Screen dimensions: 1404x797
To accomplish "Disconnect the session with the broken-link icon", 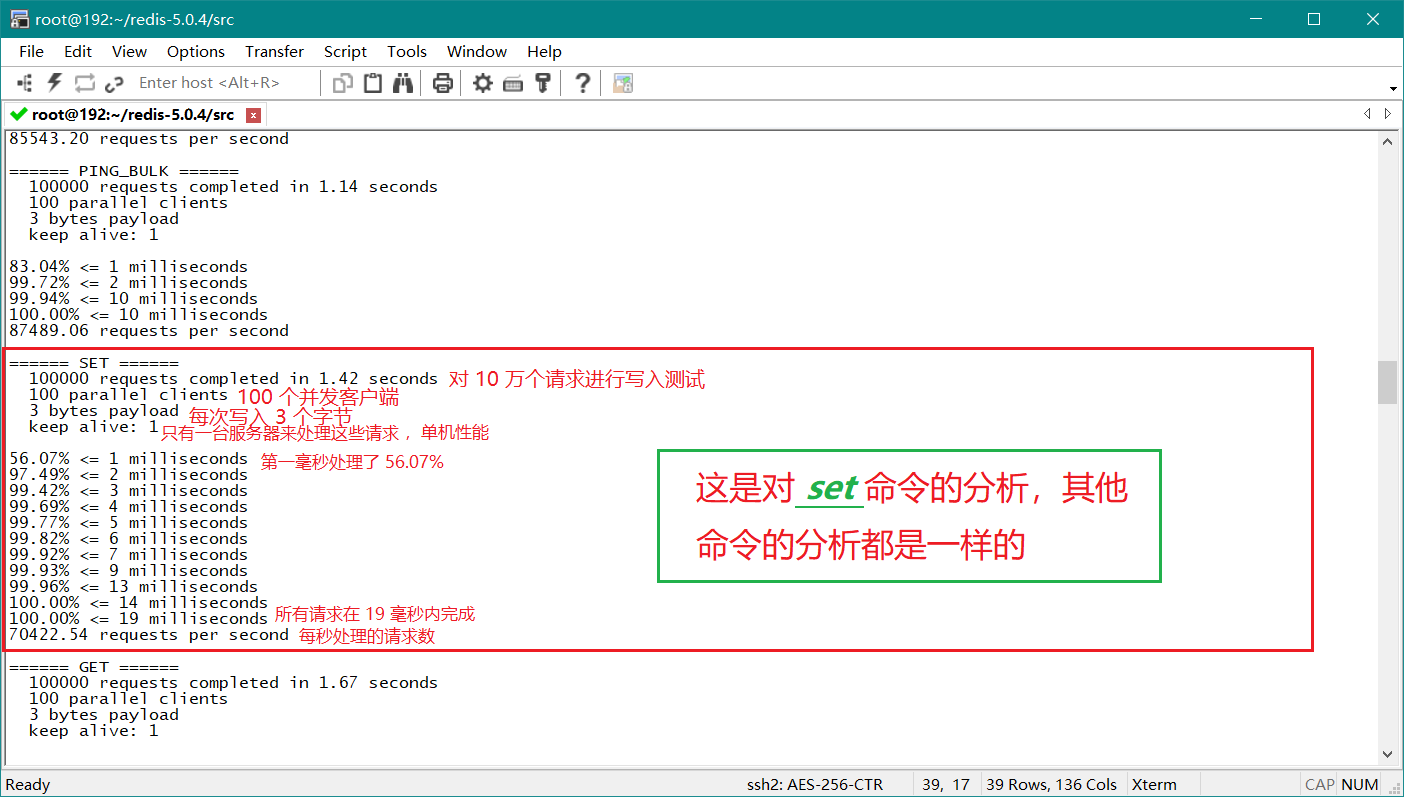I will coord(114,83).
